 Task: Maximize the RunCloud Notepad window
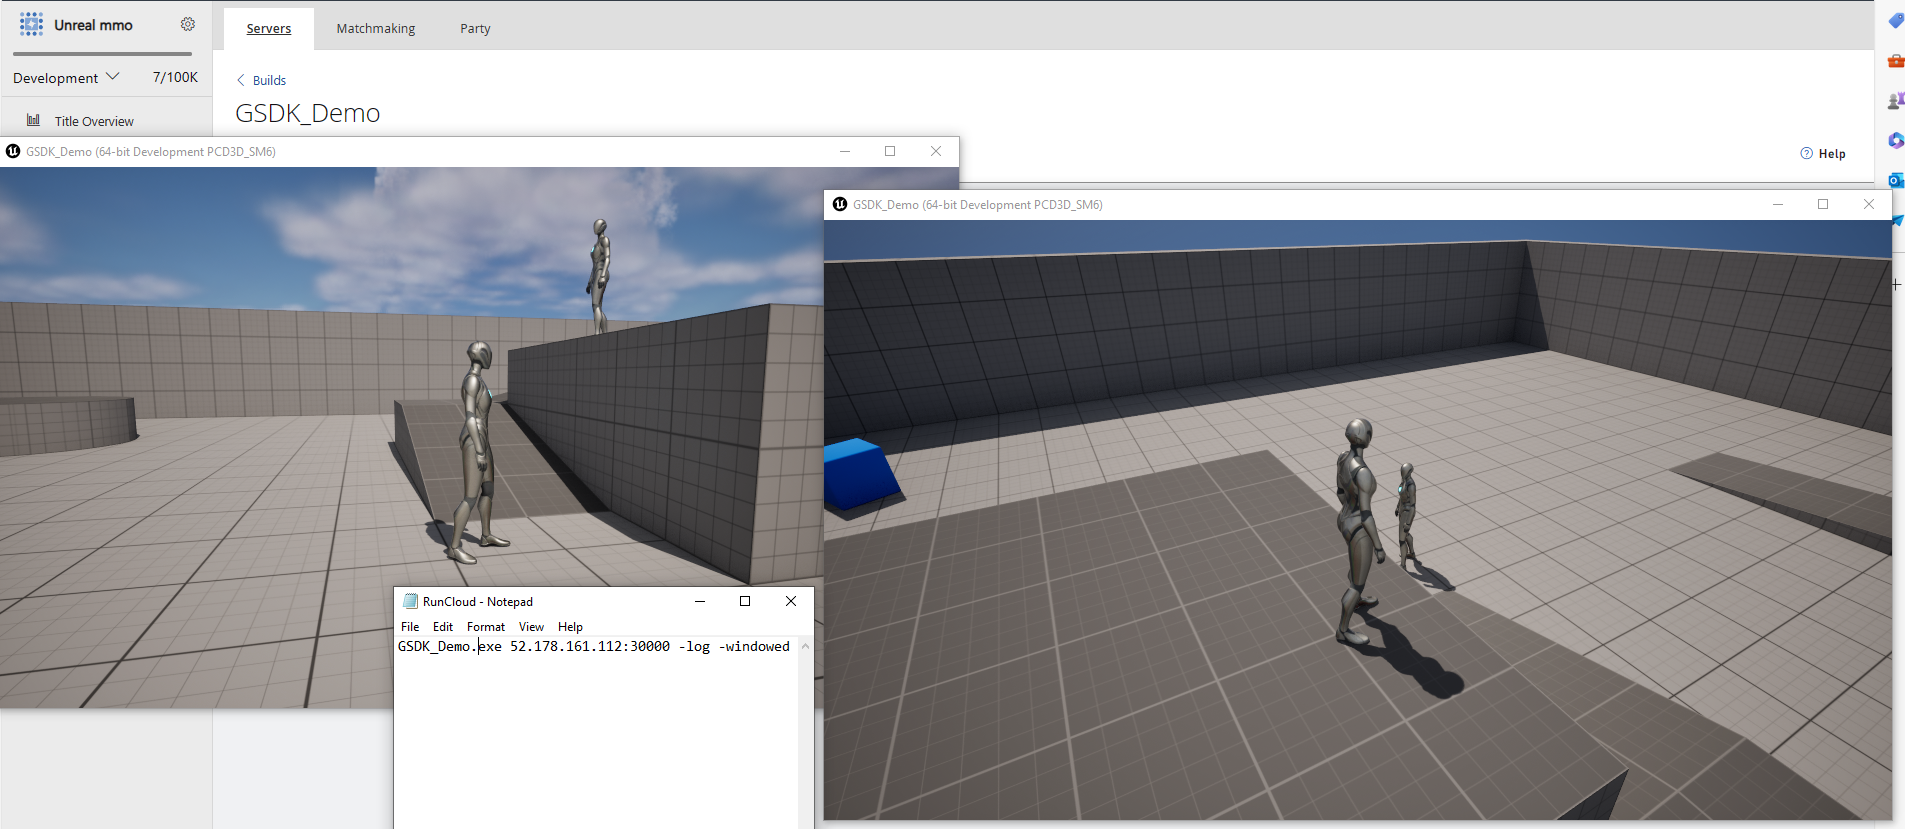pos(745,601)
